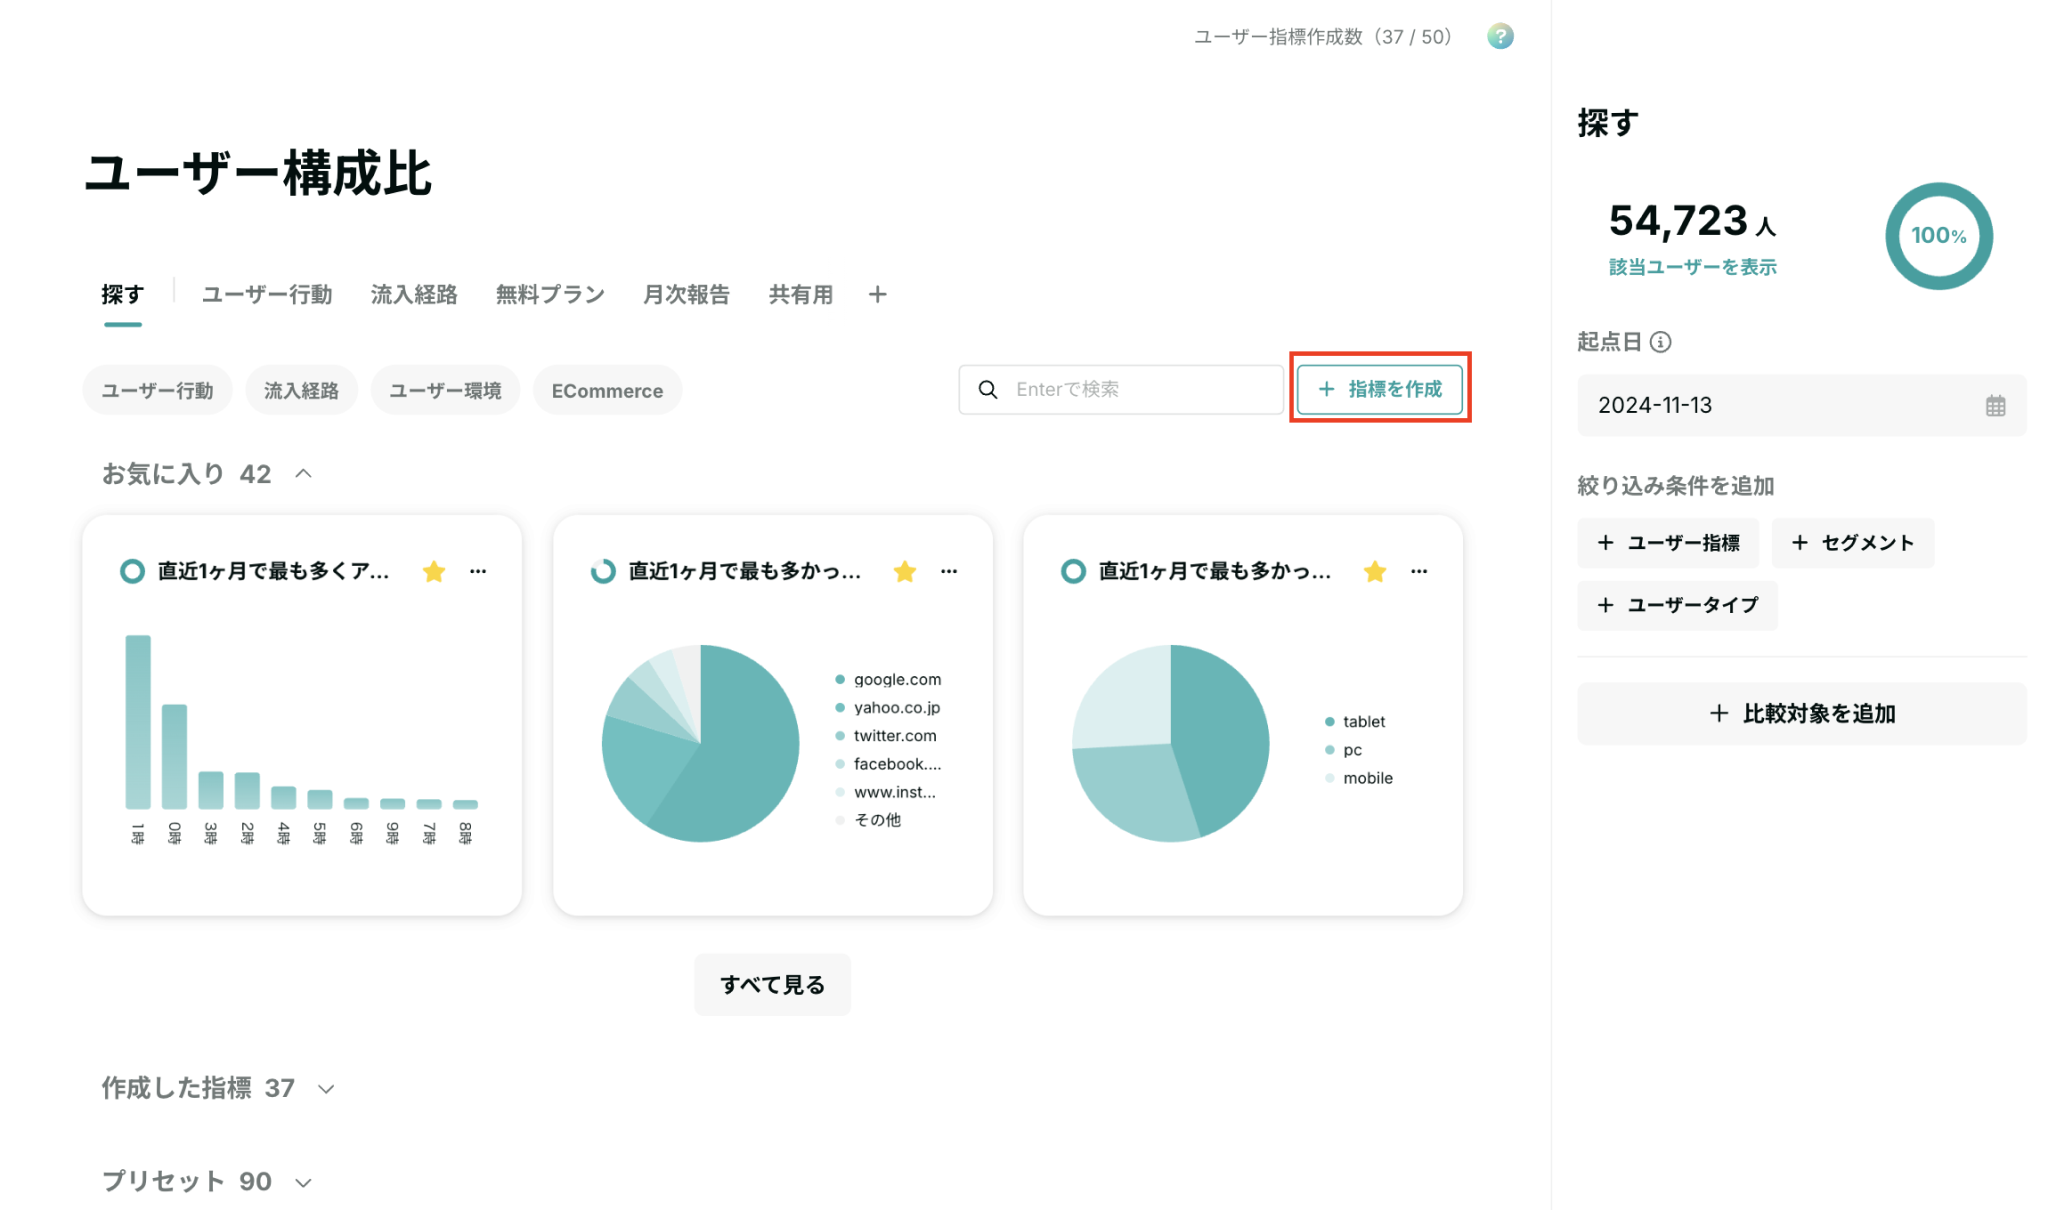2048x1210 pixels.
Task: Click the facebook legend entry
Action: [888, 764]
